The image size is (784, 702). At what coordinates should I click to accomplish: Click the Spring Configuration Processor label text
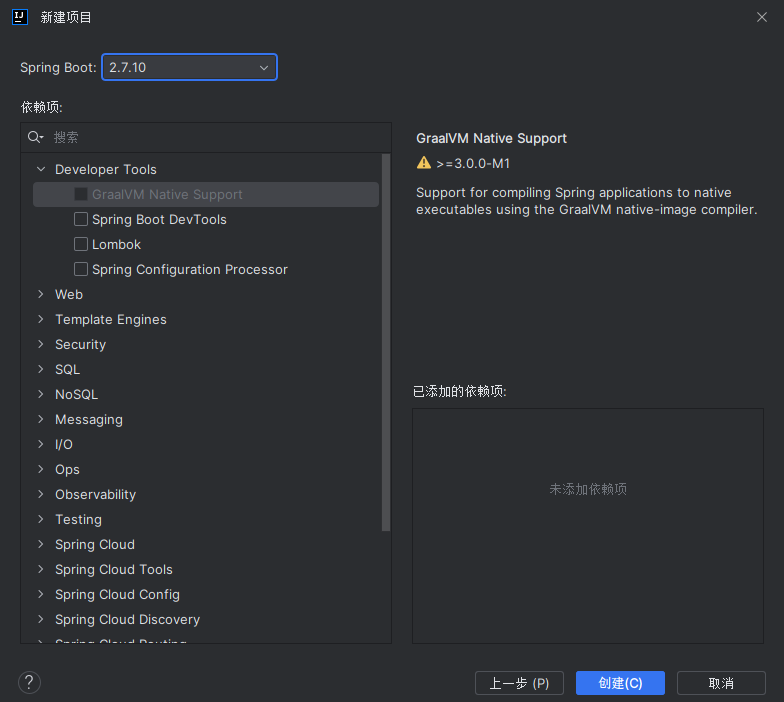coord(190,270)
